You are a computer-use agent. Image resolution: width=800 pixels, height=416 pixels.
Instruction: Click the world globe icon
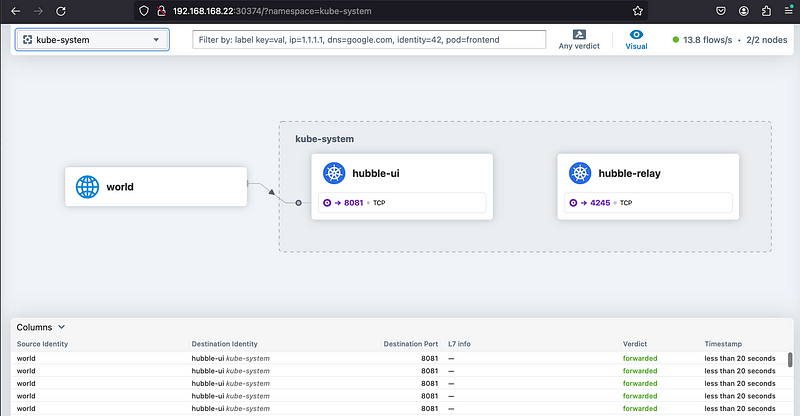(88, 187)
